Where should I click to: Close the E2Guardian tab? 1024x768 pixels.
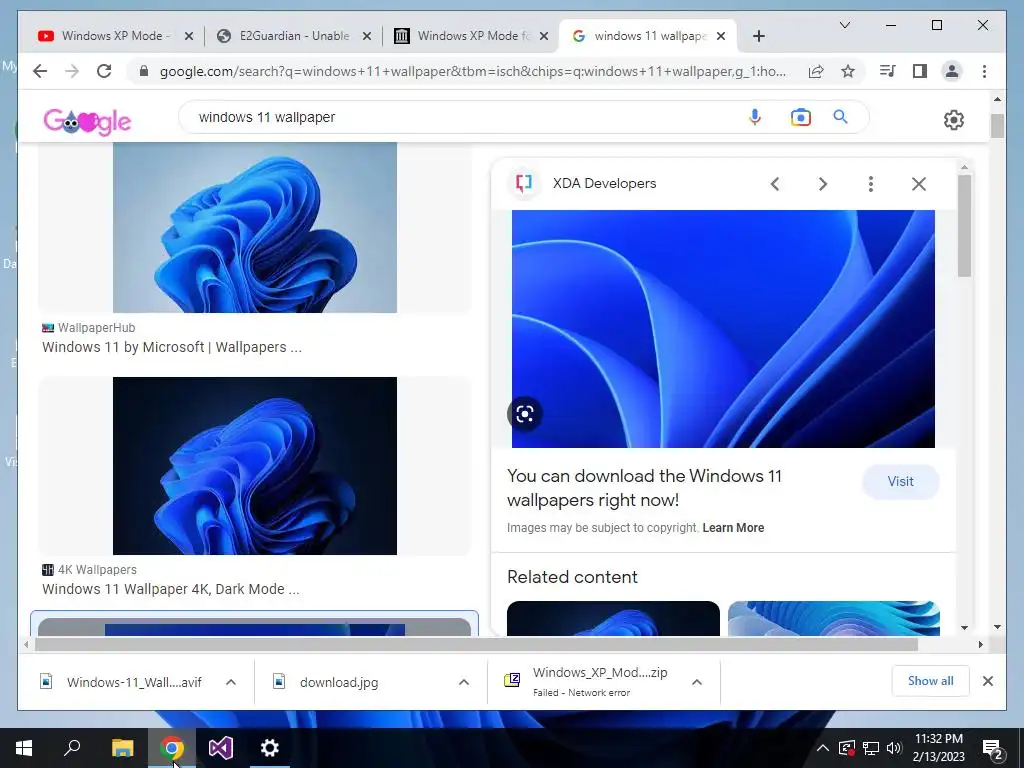[367, 36]
